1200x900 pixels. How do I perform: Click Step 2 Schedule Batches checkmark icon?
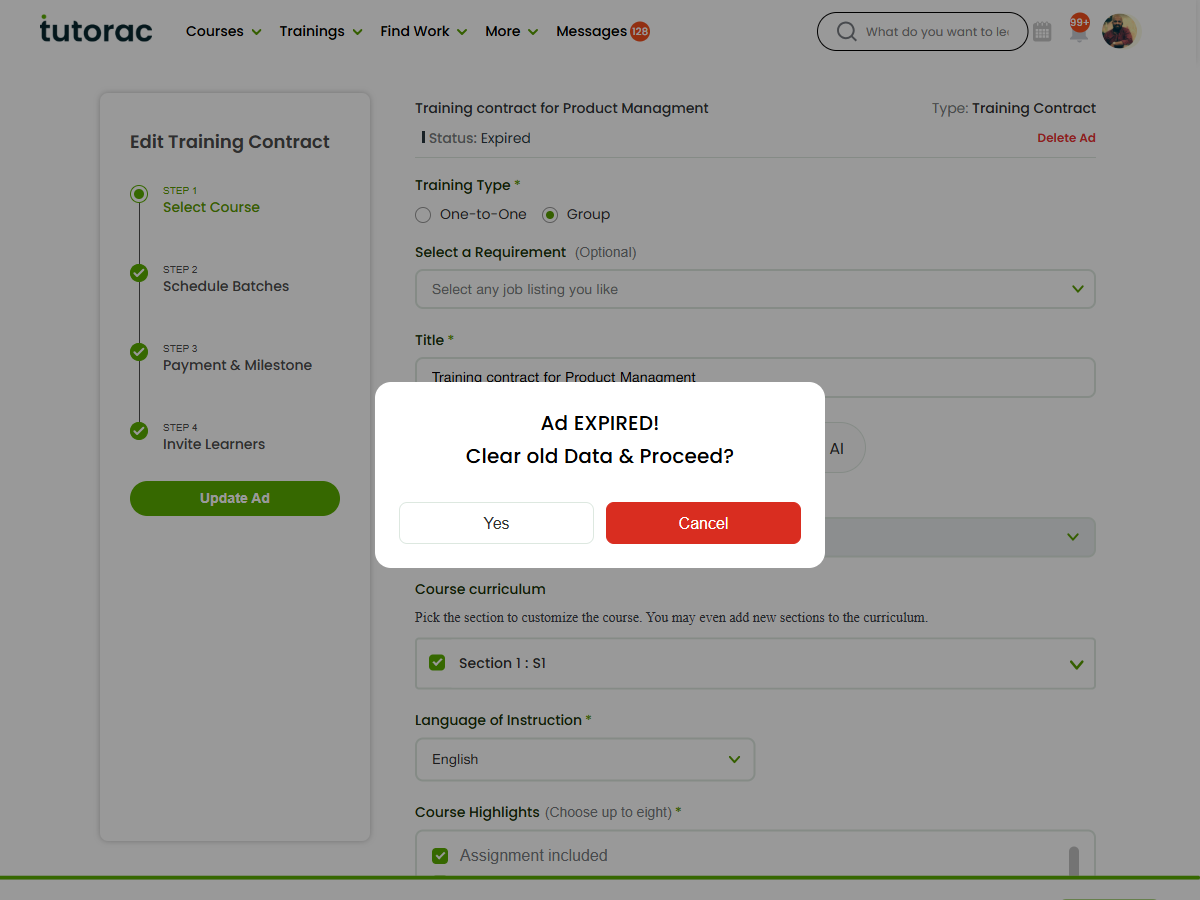[x=139, y=273]
